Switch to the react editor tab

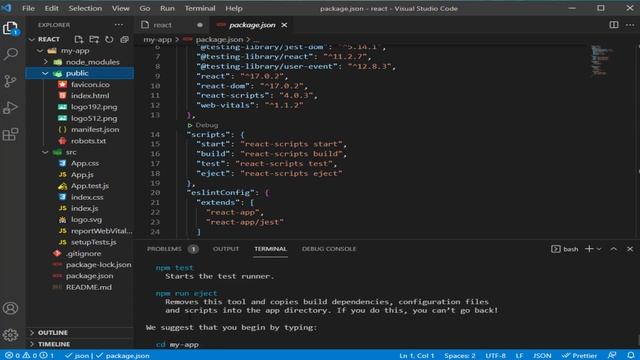click(172, 25)
